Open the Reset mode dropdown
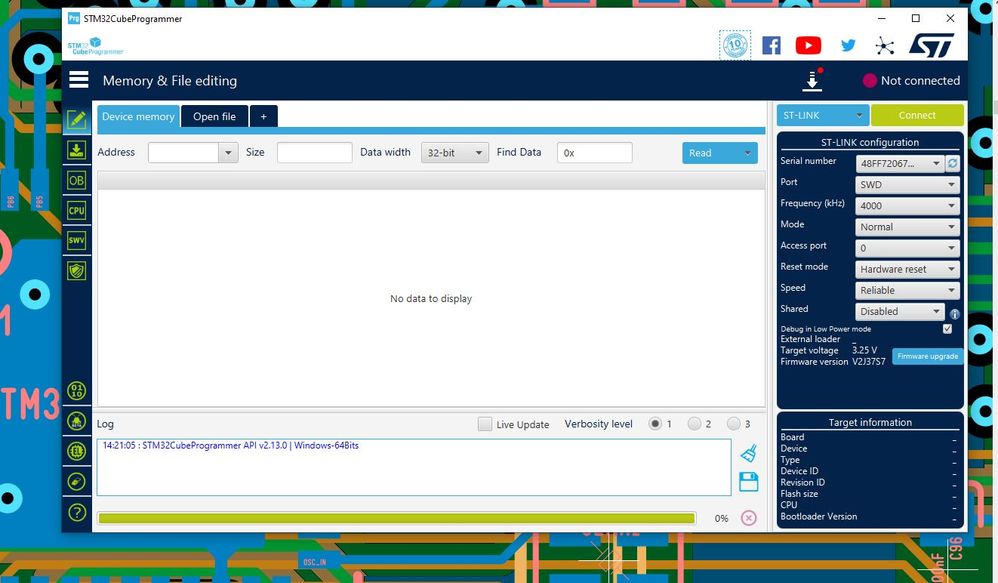998x583 pixels. [x=907, y=269]
